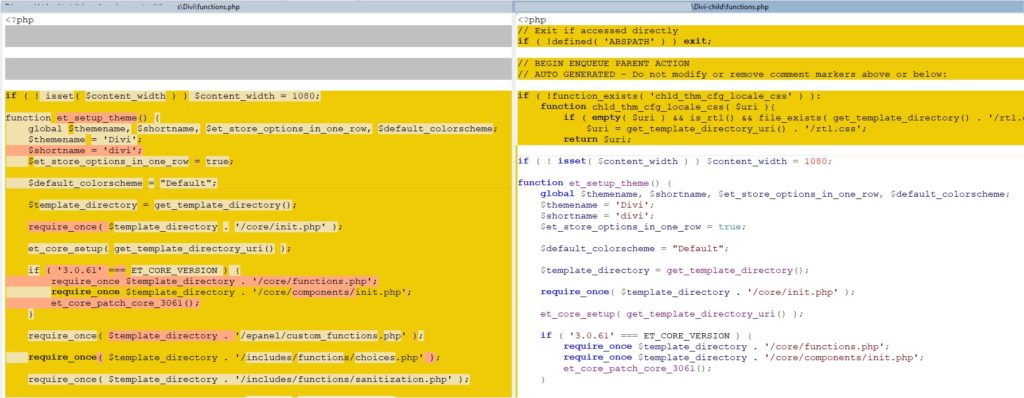The width and height of the screenshot is (1024, 398).
Task: Click right pane "$shortname = 'divi';" line
Action: [x=598, y=216]
